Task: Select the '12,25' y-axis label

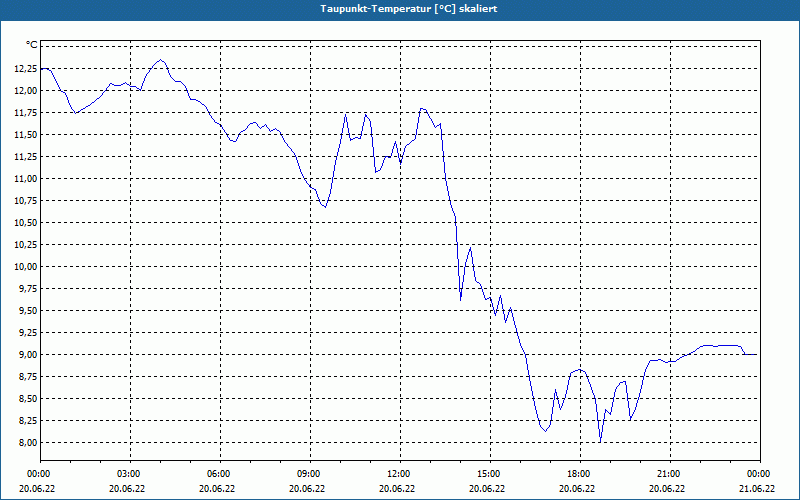Action: (26, 68)
